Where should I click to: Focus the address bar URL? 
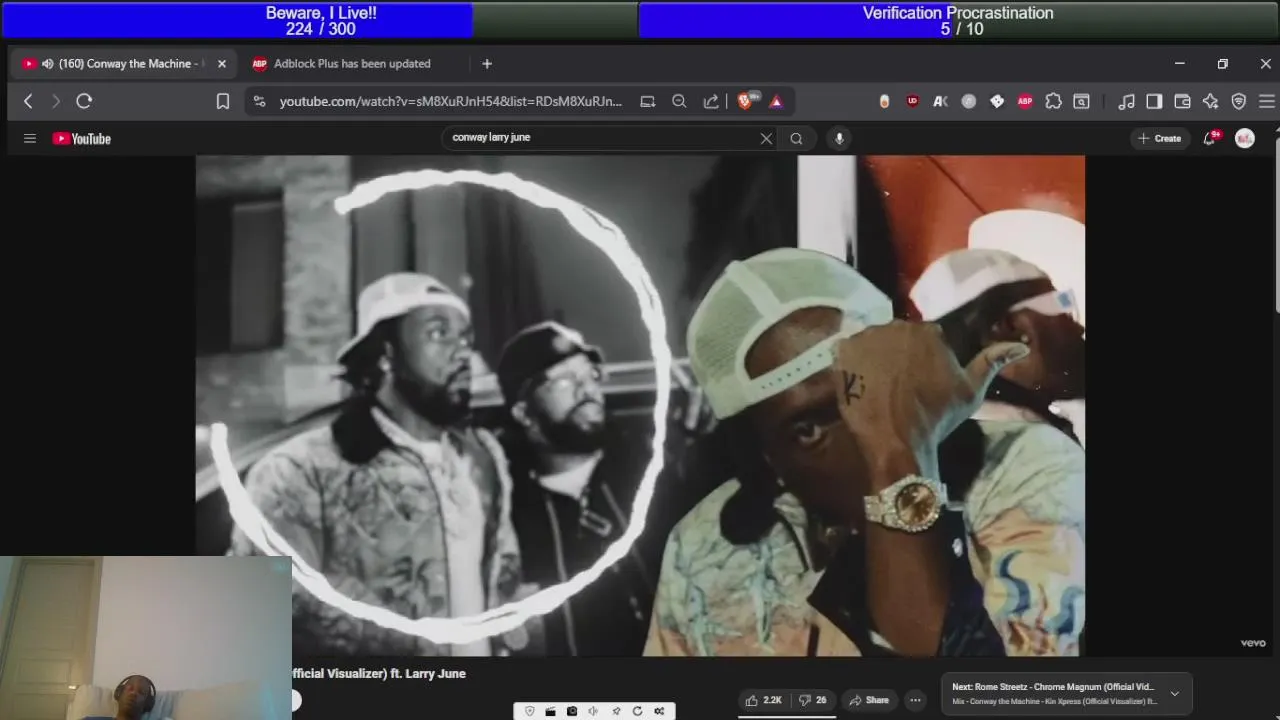[451, 101]
